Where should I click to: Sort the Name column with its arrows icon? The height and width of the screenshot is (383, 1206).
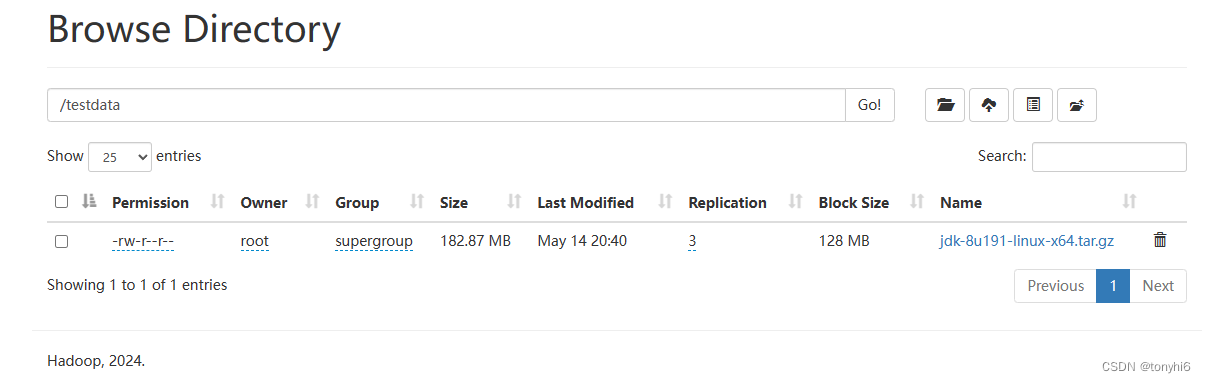[1130, 202]
